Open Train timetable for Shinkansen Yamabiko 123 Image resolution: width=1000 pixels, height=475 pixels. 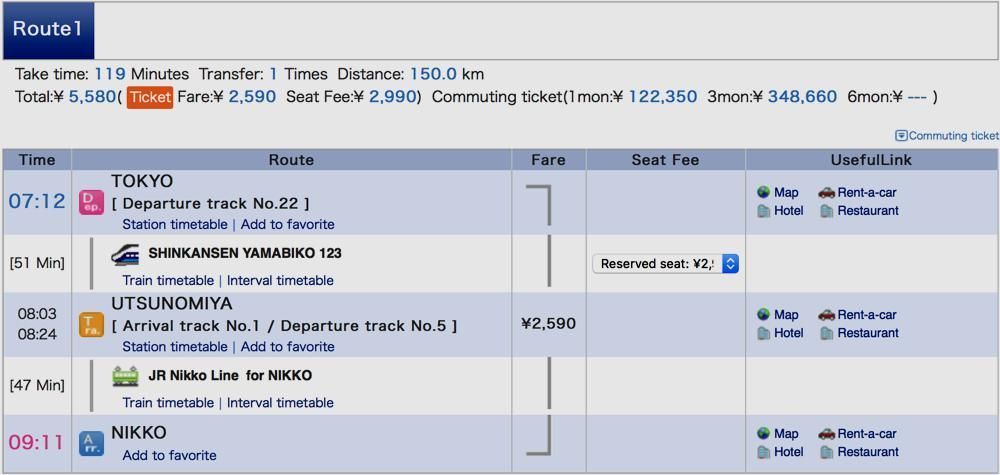[168, 281]
